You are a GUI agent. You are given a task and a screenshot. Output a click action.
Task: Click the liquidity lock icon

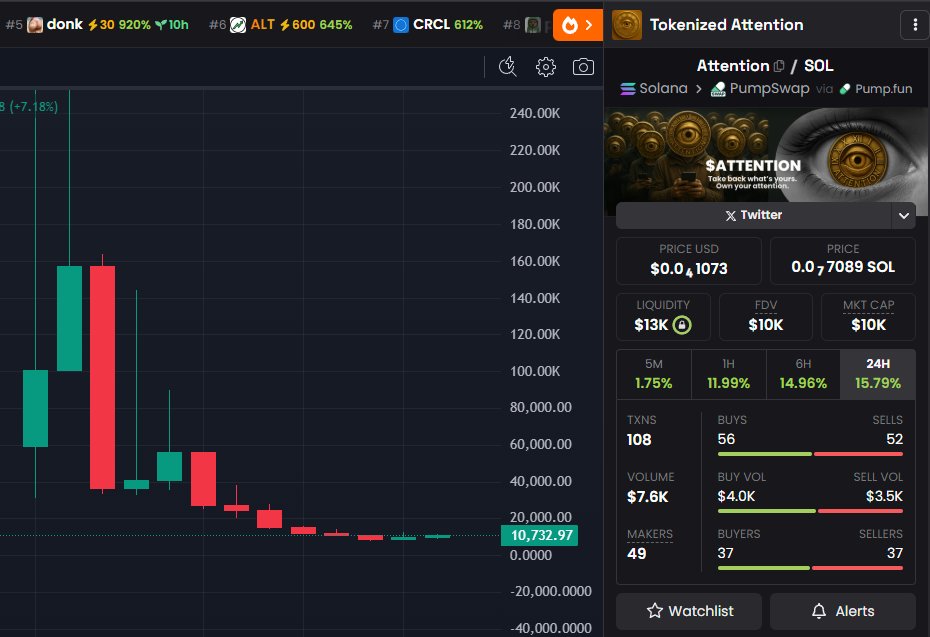[x=682, y=325]
